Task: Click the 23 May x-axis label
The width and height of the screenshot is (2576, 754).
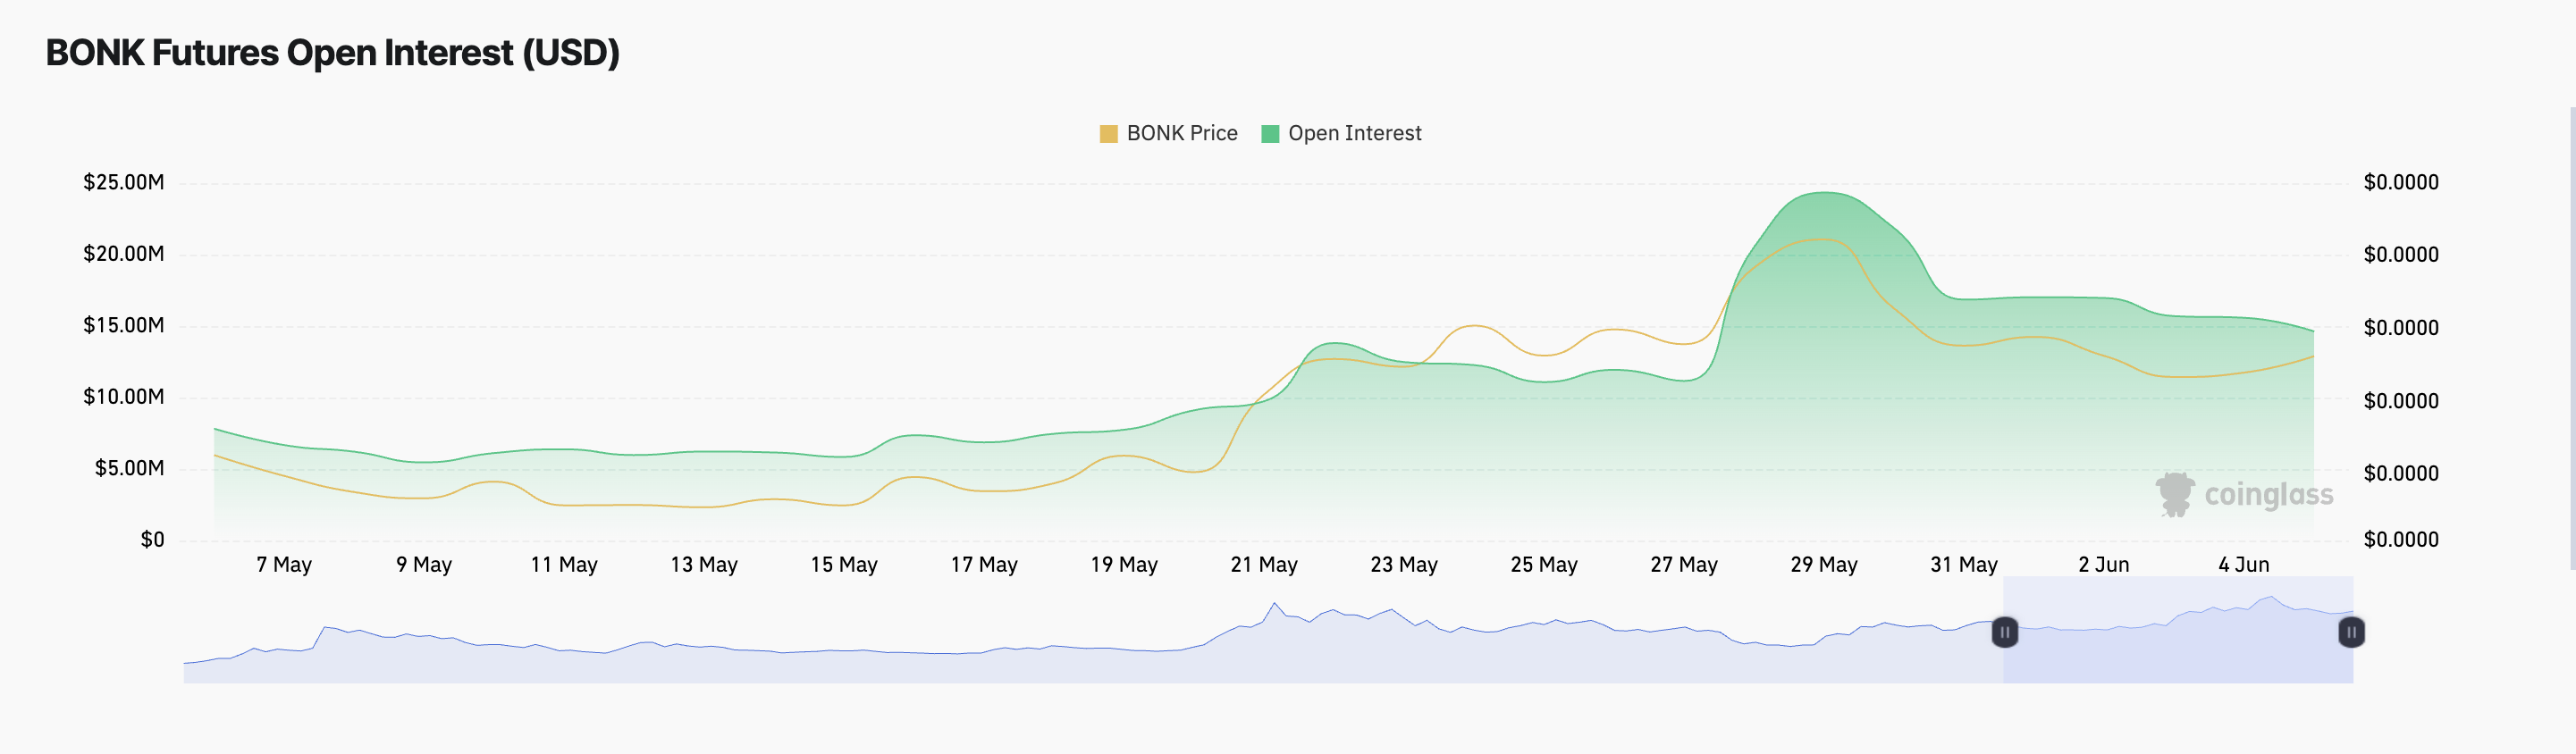Action: 1404,565
